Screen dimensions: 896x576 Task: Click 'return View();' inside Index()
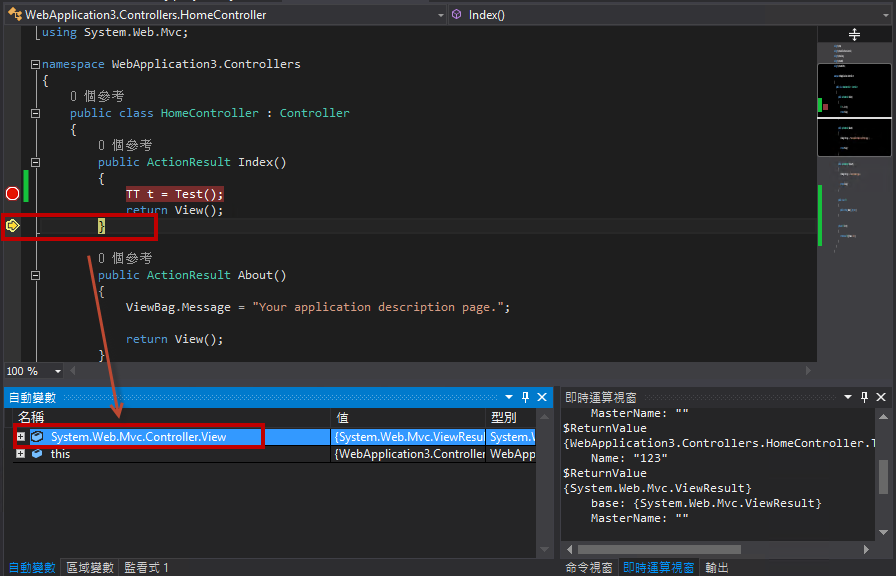click(175, 210)
